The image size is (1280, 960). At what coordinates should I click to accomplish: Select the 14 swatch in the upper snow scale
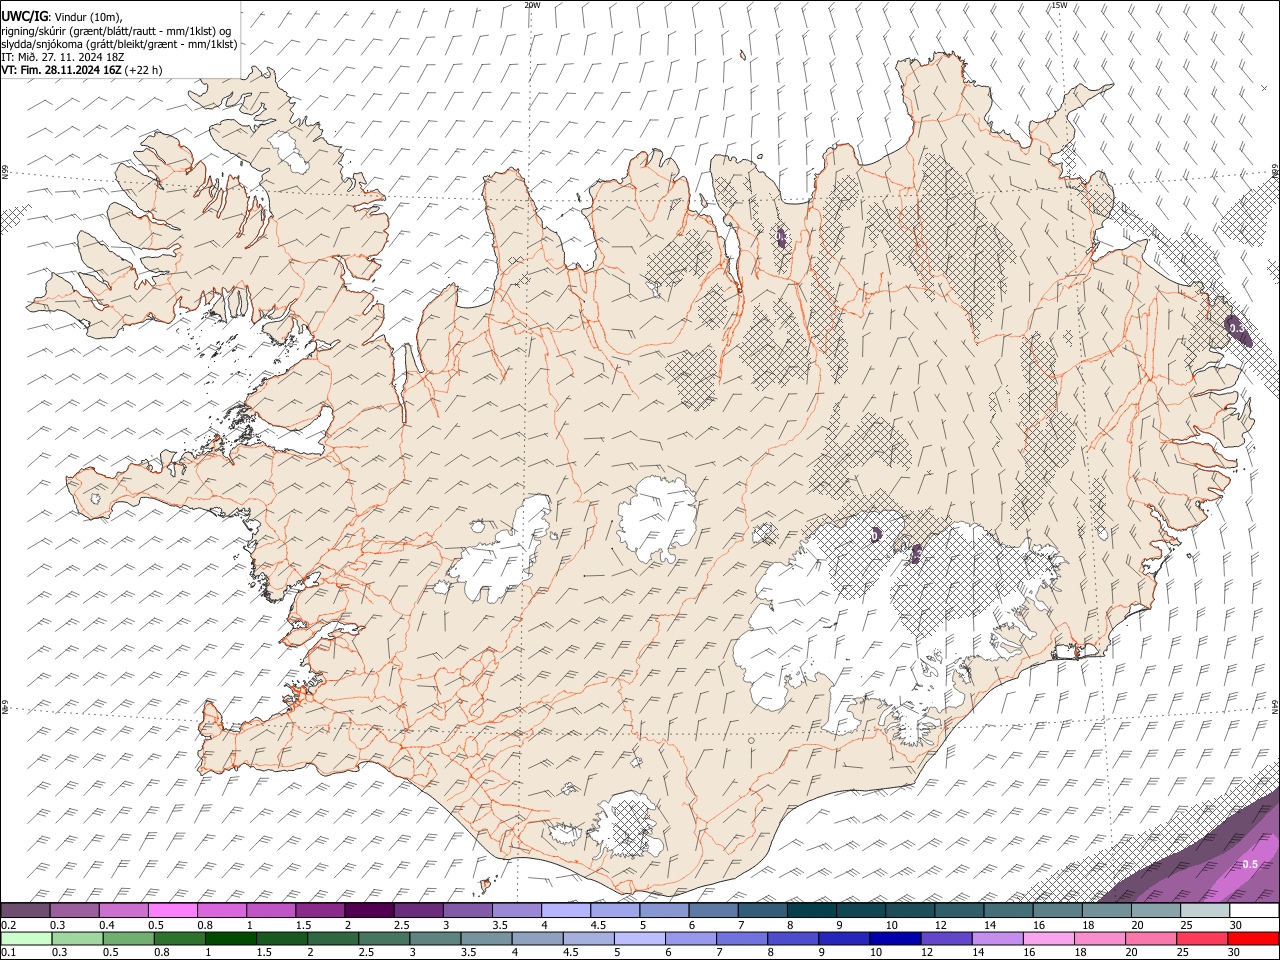click(1008, 911)
